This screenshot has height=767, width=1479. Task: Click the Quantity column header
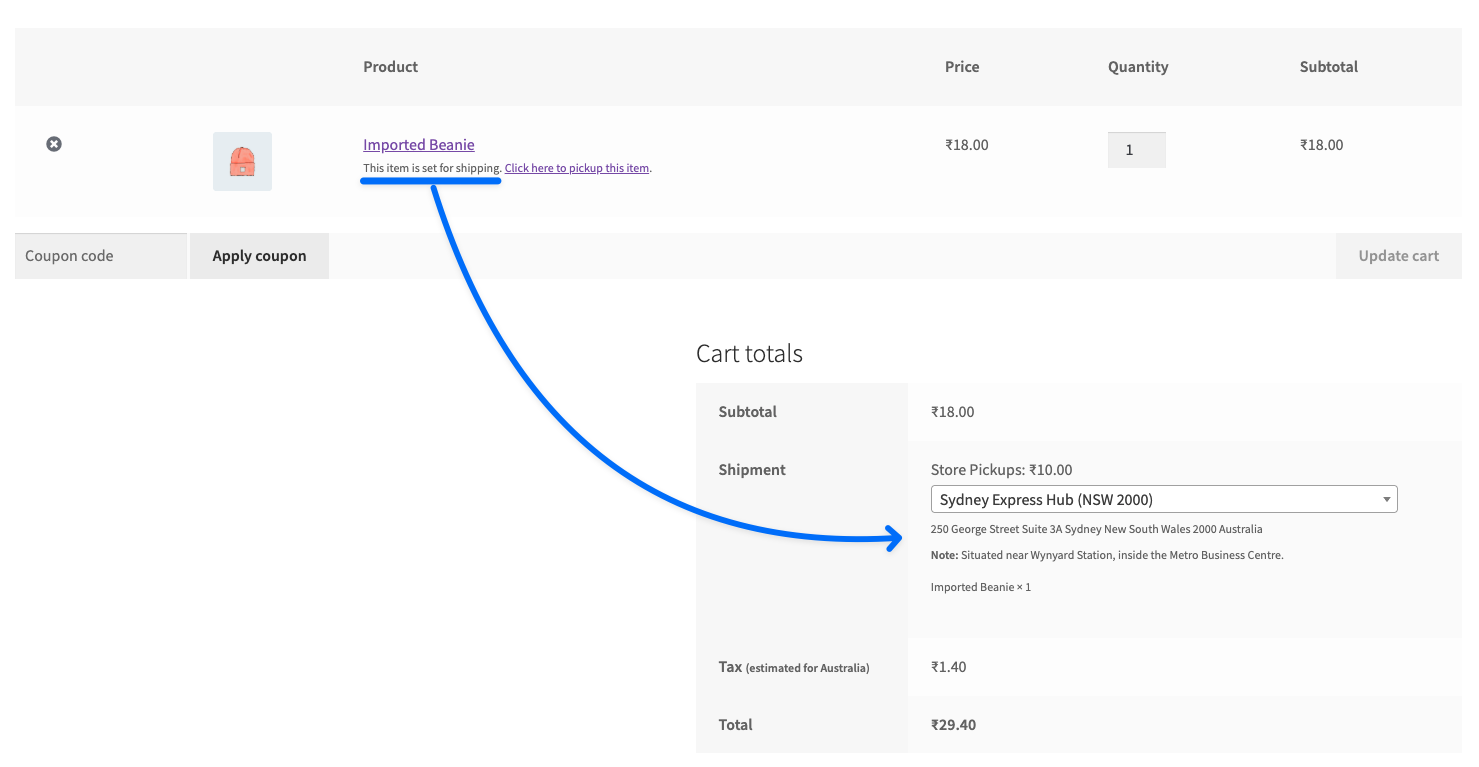tap(1137, 67)
